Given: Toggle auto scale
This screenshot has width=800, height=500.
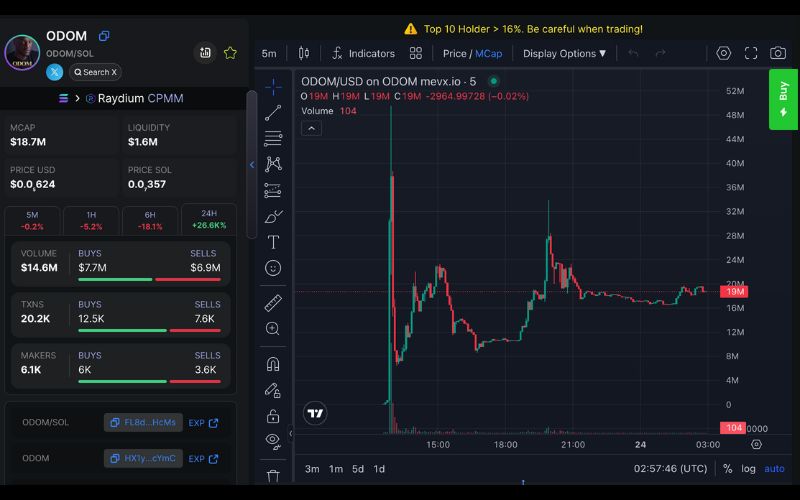Looking at the screenshot, I should (774, 469).
